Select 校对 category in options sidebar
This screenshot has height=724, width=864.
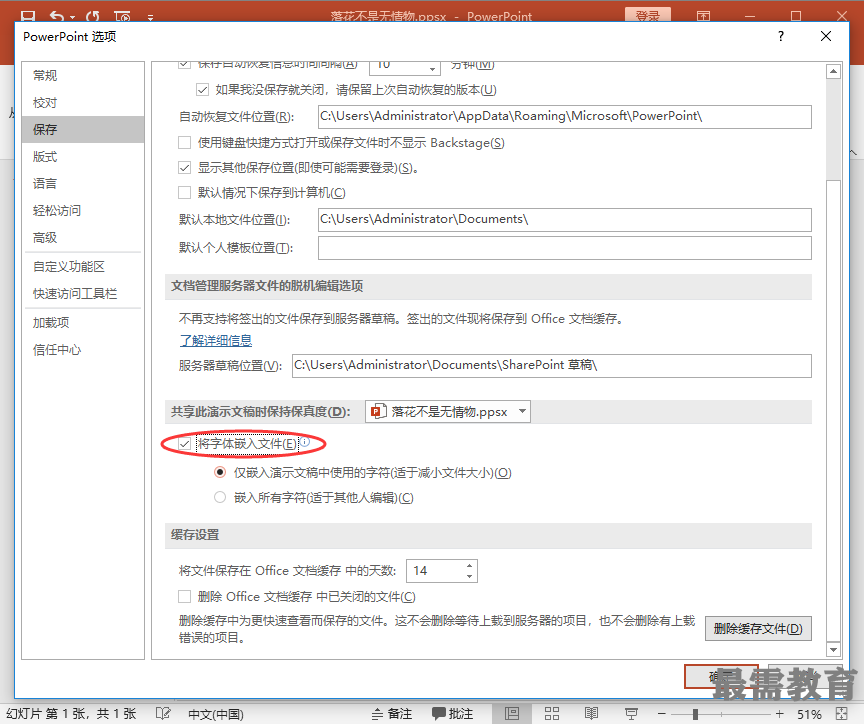(83, 102)
